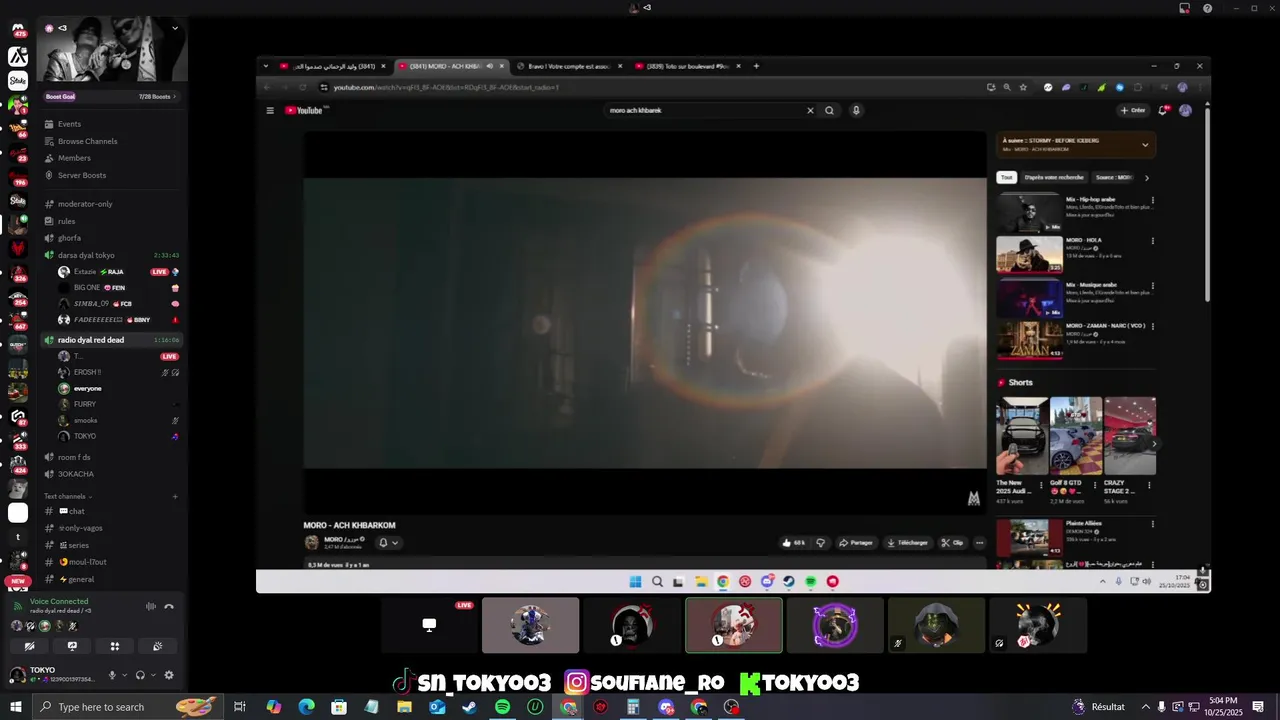
Task: Open Spotify from Windows taskbar
Action: click(502, 707)
